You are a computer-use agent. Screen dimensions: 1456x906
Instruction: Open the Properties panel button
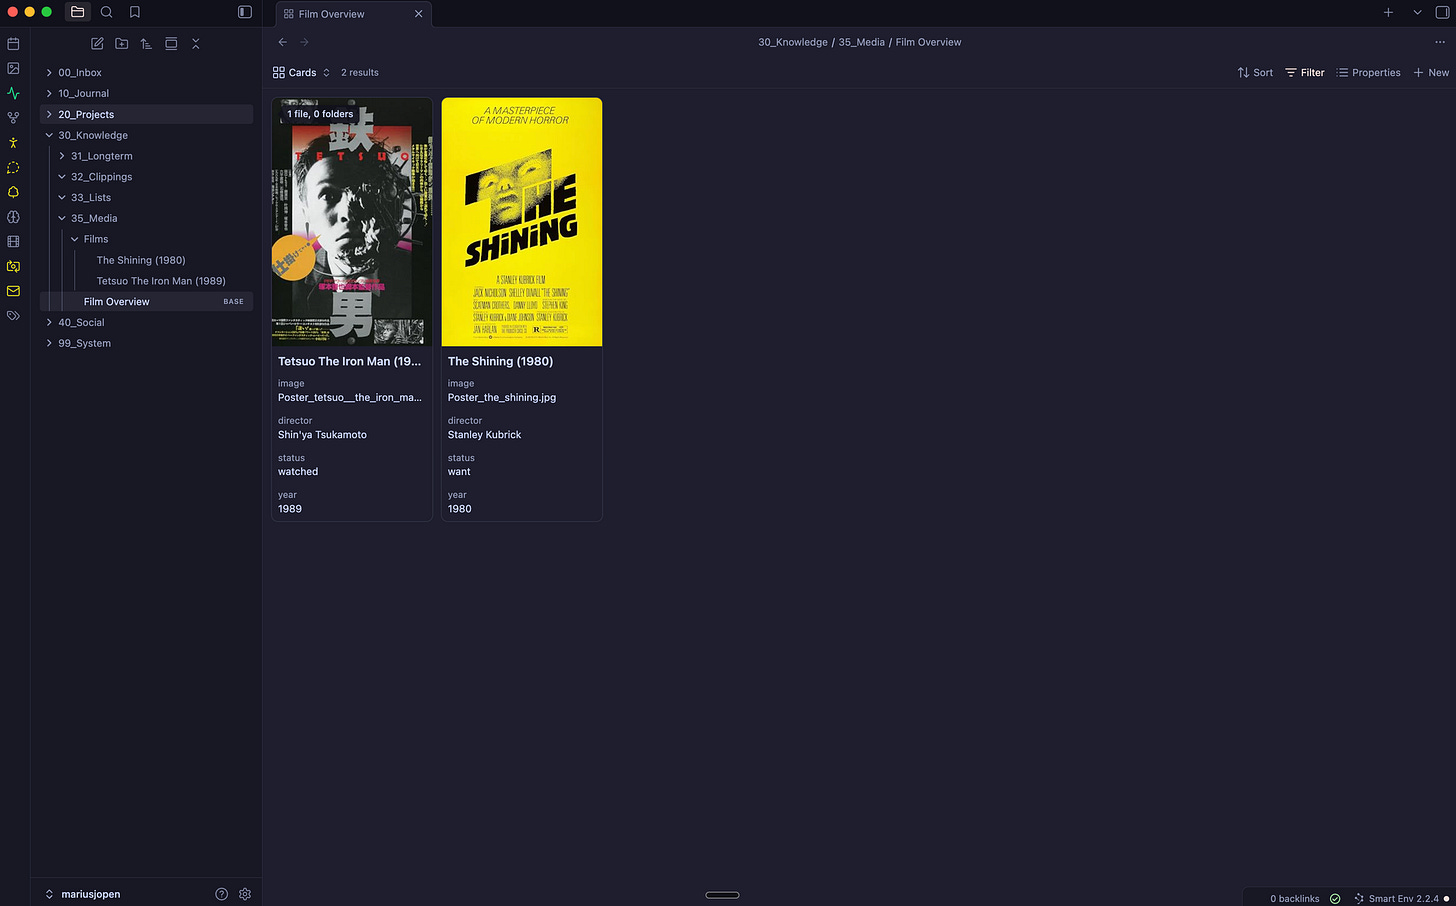pyautogui.click(x=1368, y=73)
